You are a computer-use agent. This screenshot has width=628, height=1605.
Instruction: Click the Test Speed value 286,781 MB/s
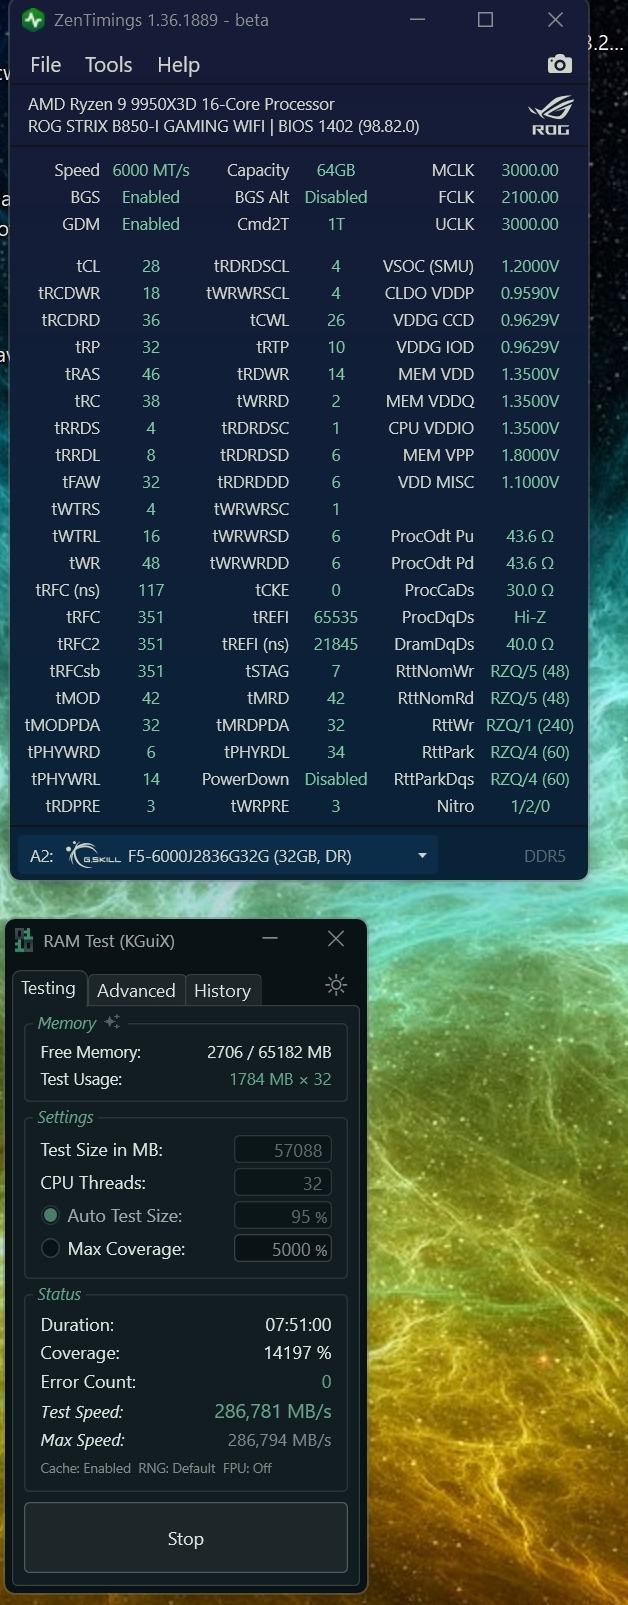(273, 1411)
